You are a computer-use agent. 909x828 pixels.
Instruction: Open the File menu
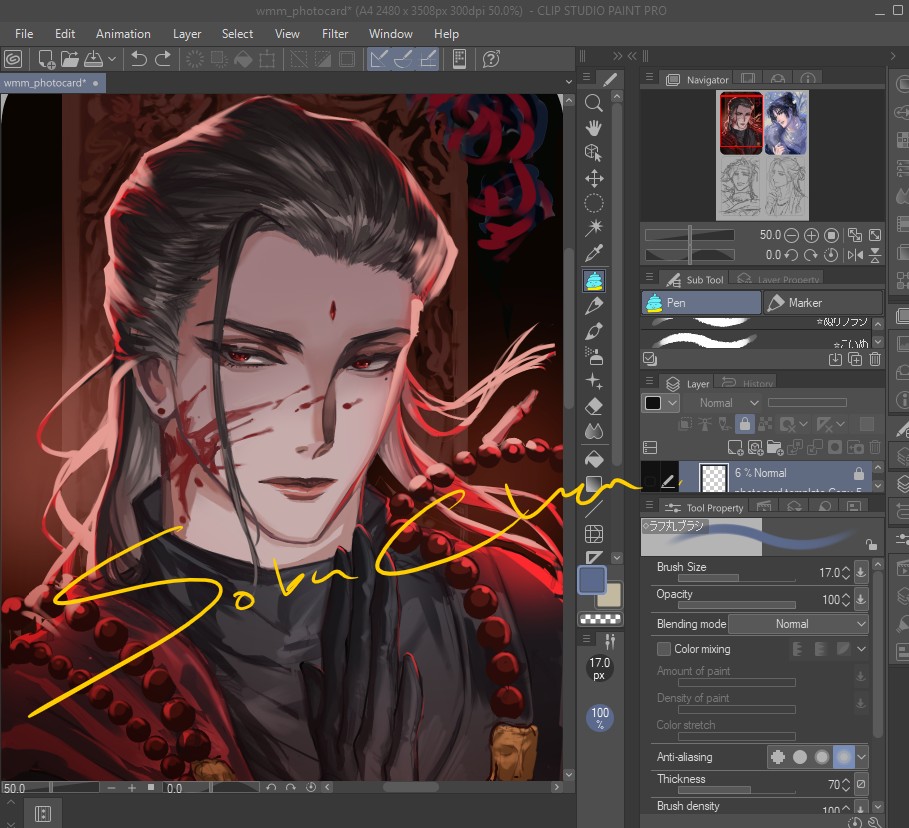(24, 34)
